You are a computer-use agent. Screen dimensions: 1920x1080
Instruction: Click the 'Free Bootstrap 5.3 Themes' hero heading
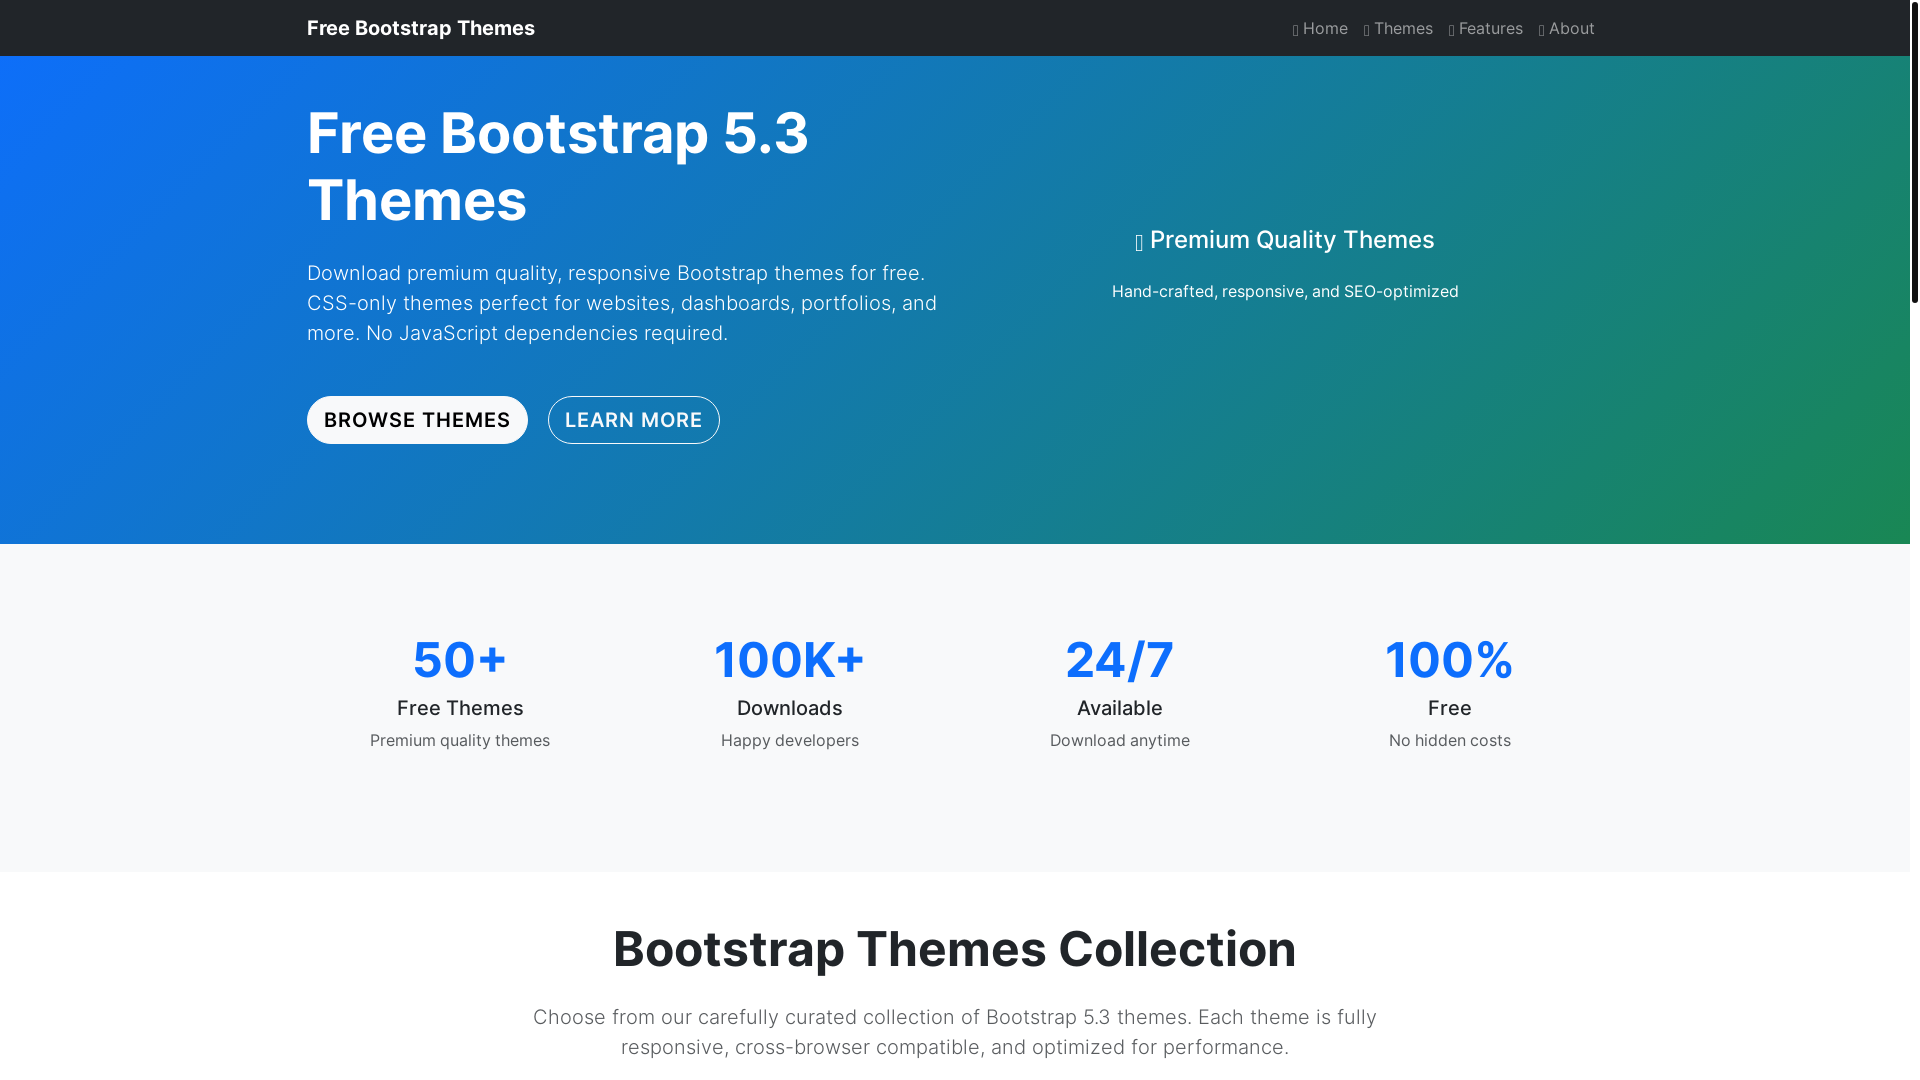point(558,166)
